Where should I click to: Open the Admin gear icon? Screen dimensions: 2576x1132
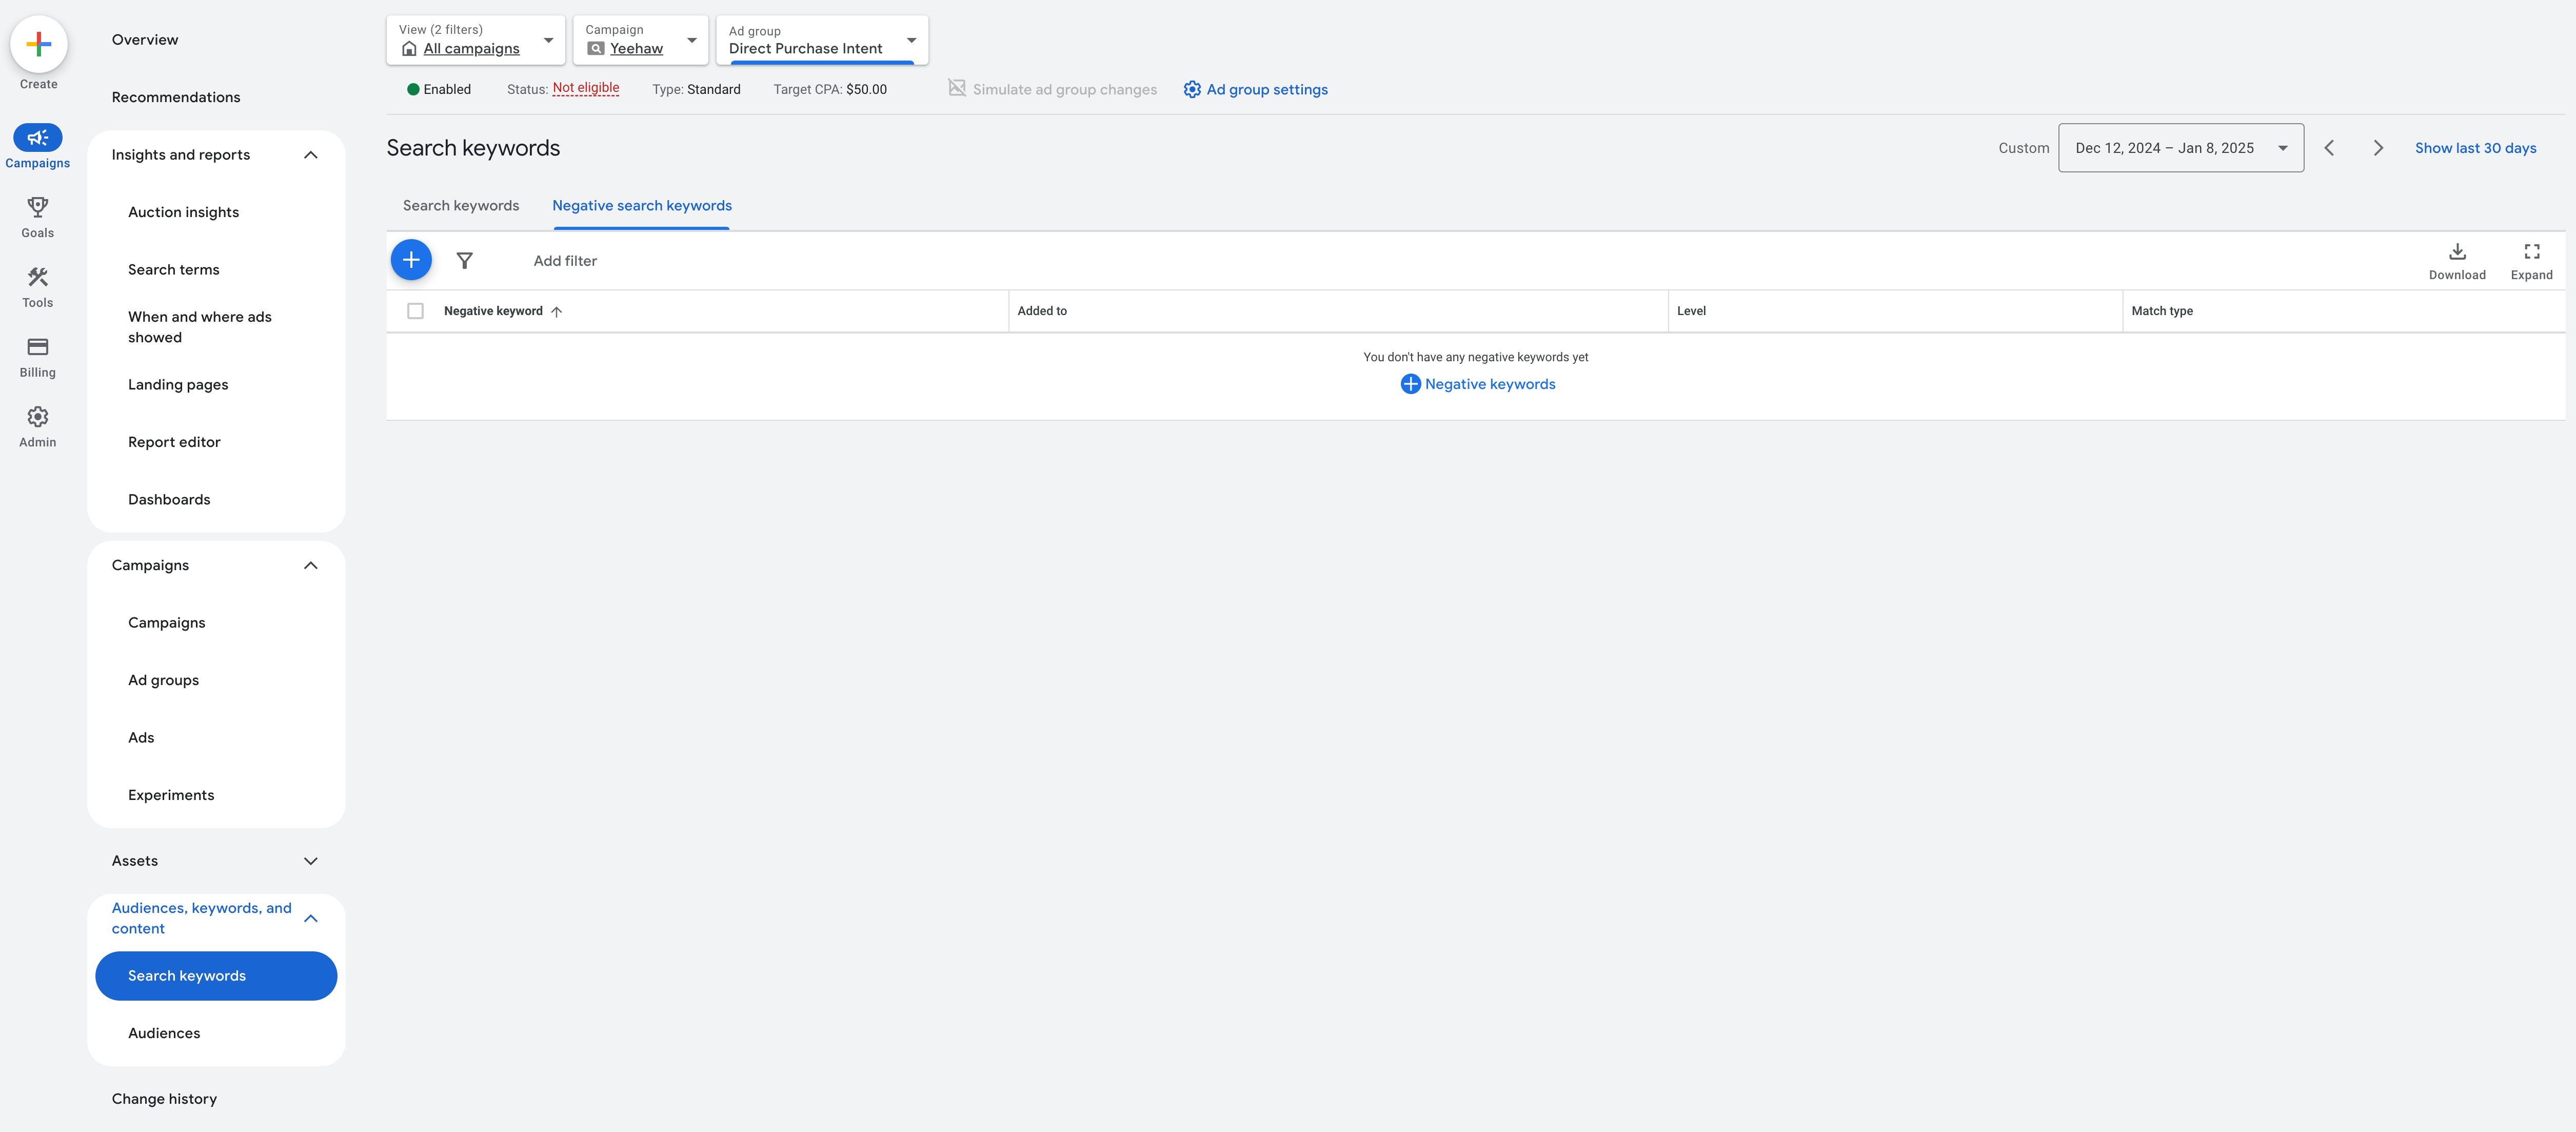[38, 416]
